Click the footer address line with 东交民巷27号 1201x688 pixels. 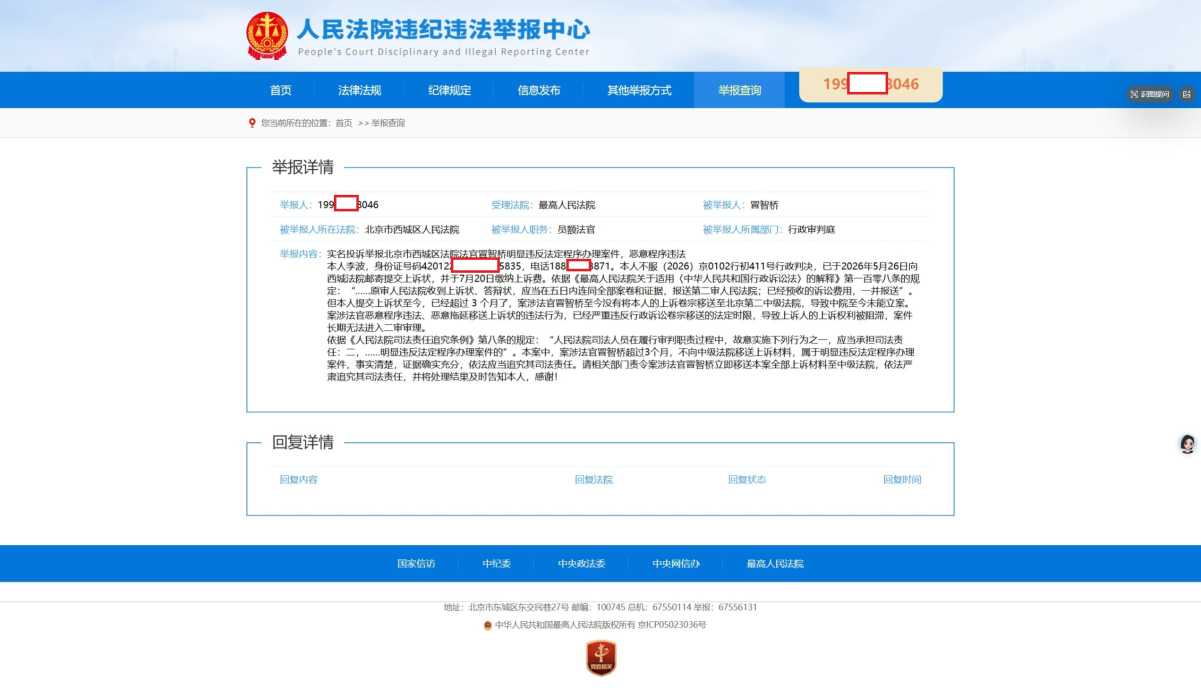point(600,607)
